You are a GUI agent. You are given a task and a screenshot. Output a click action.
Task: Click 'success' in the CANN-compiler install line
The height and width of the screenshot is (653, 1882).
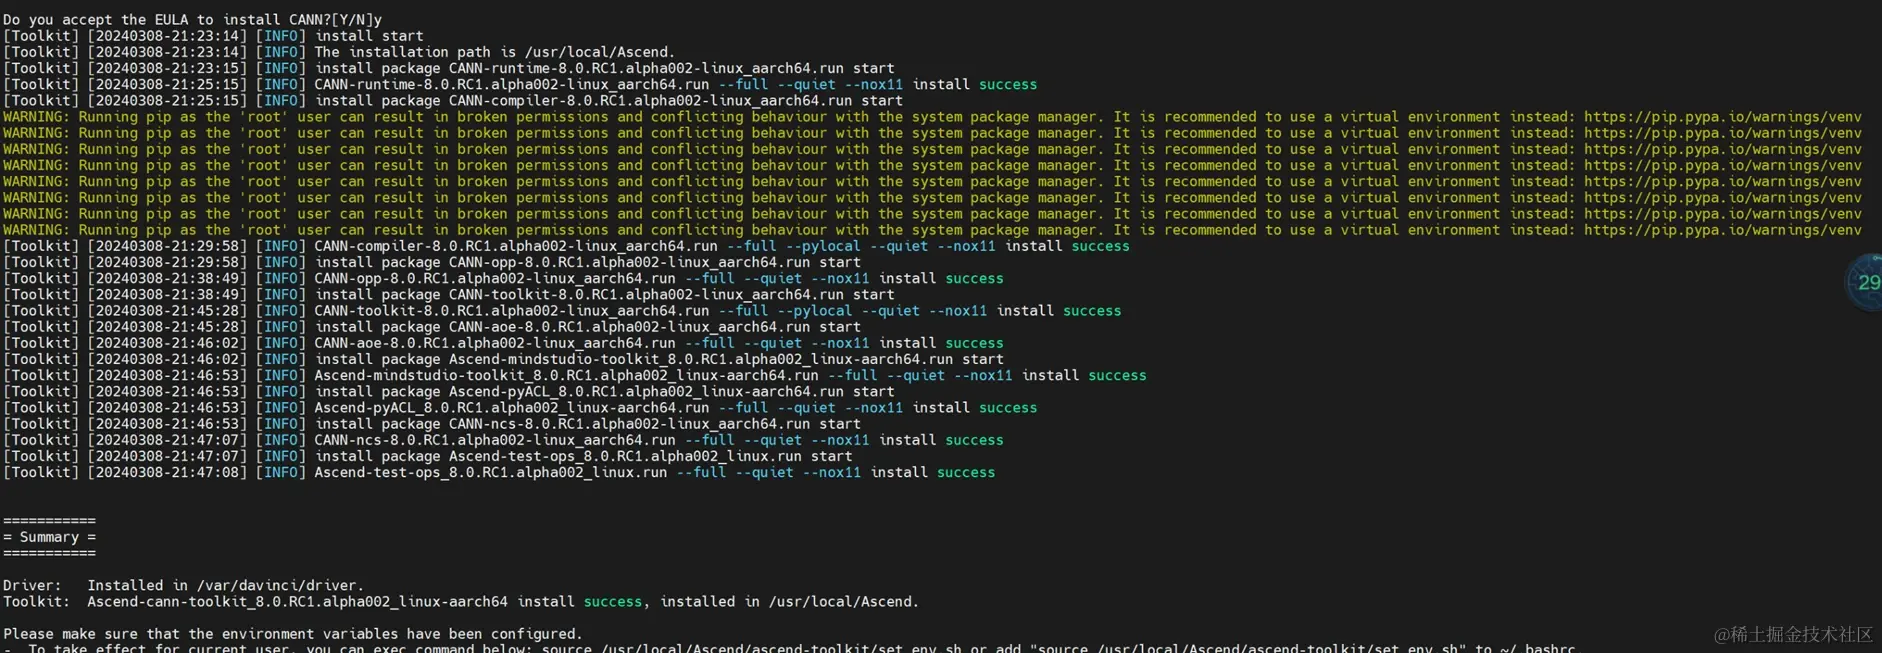(x=1100, y=246)
